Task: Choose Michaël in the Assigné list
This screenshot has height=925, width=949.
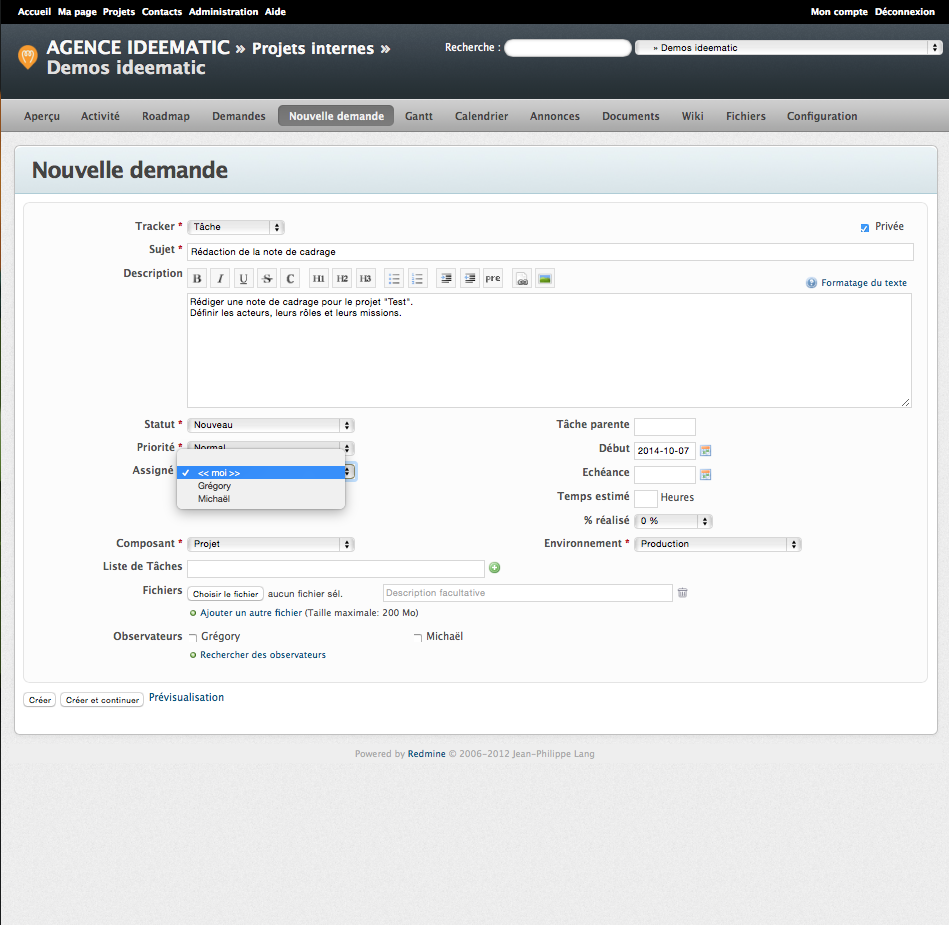Action: click(x=261, y=499)
